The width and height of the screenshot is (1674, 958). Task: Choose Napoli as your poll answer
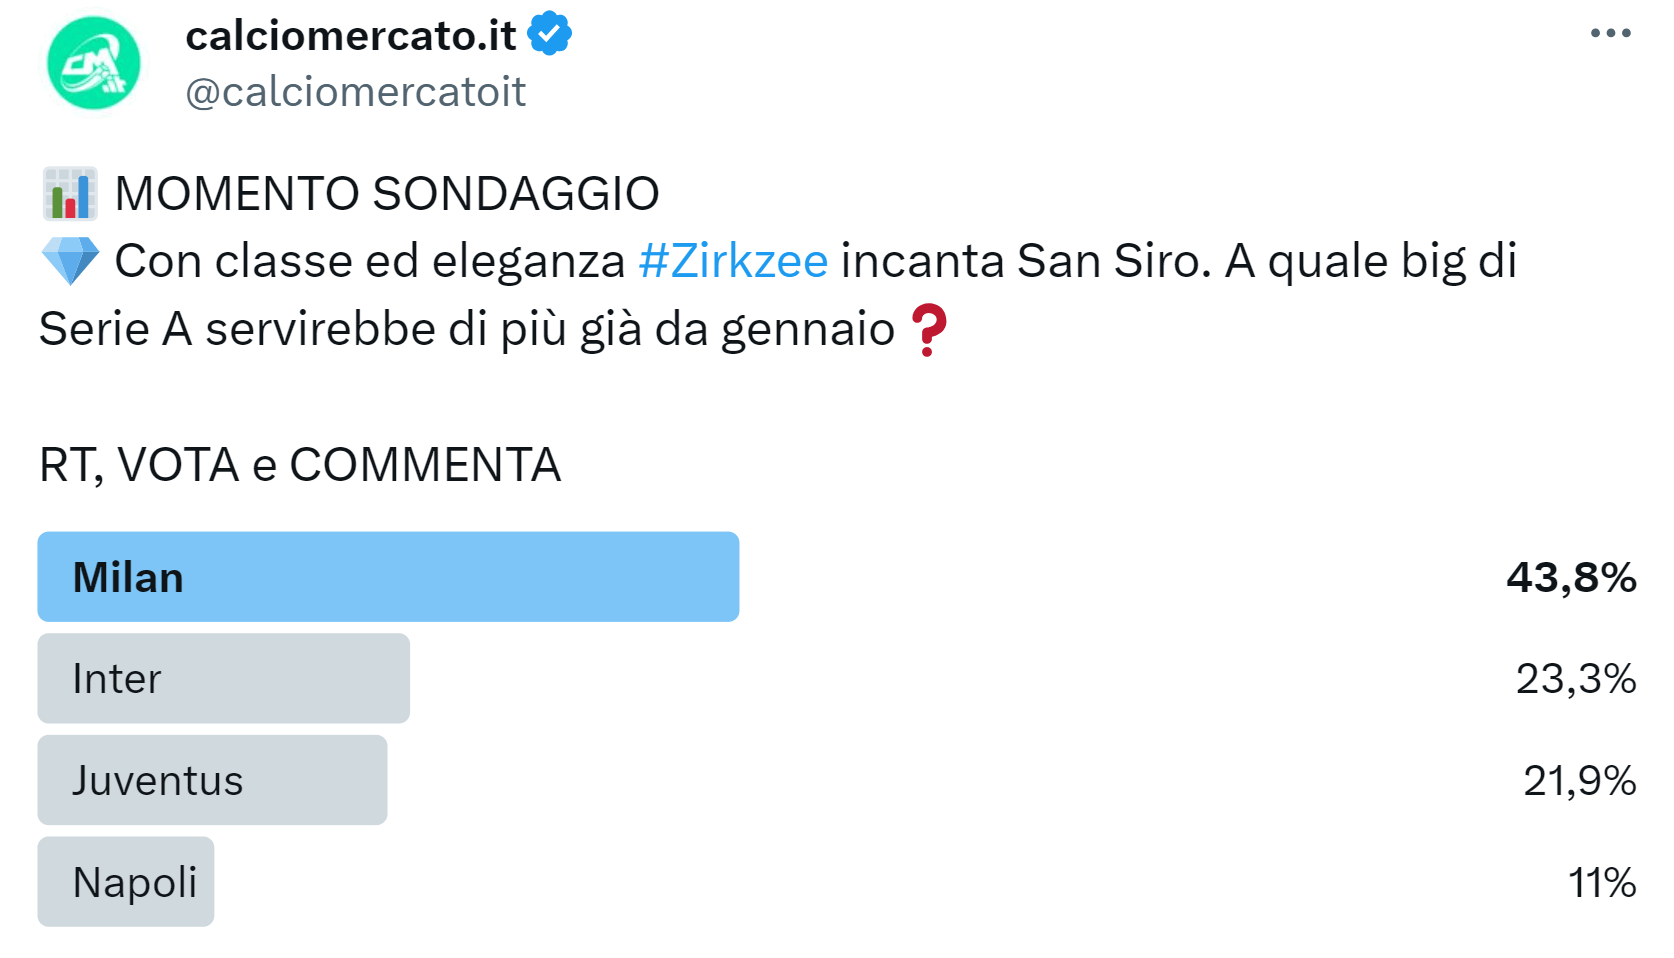125,881
